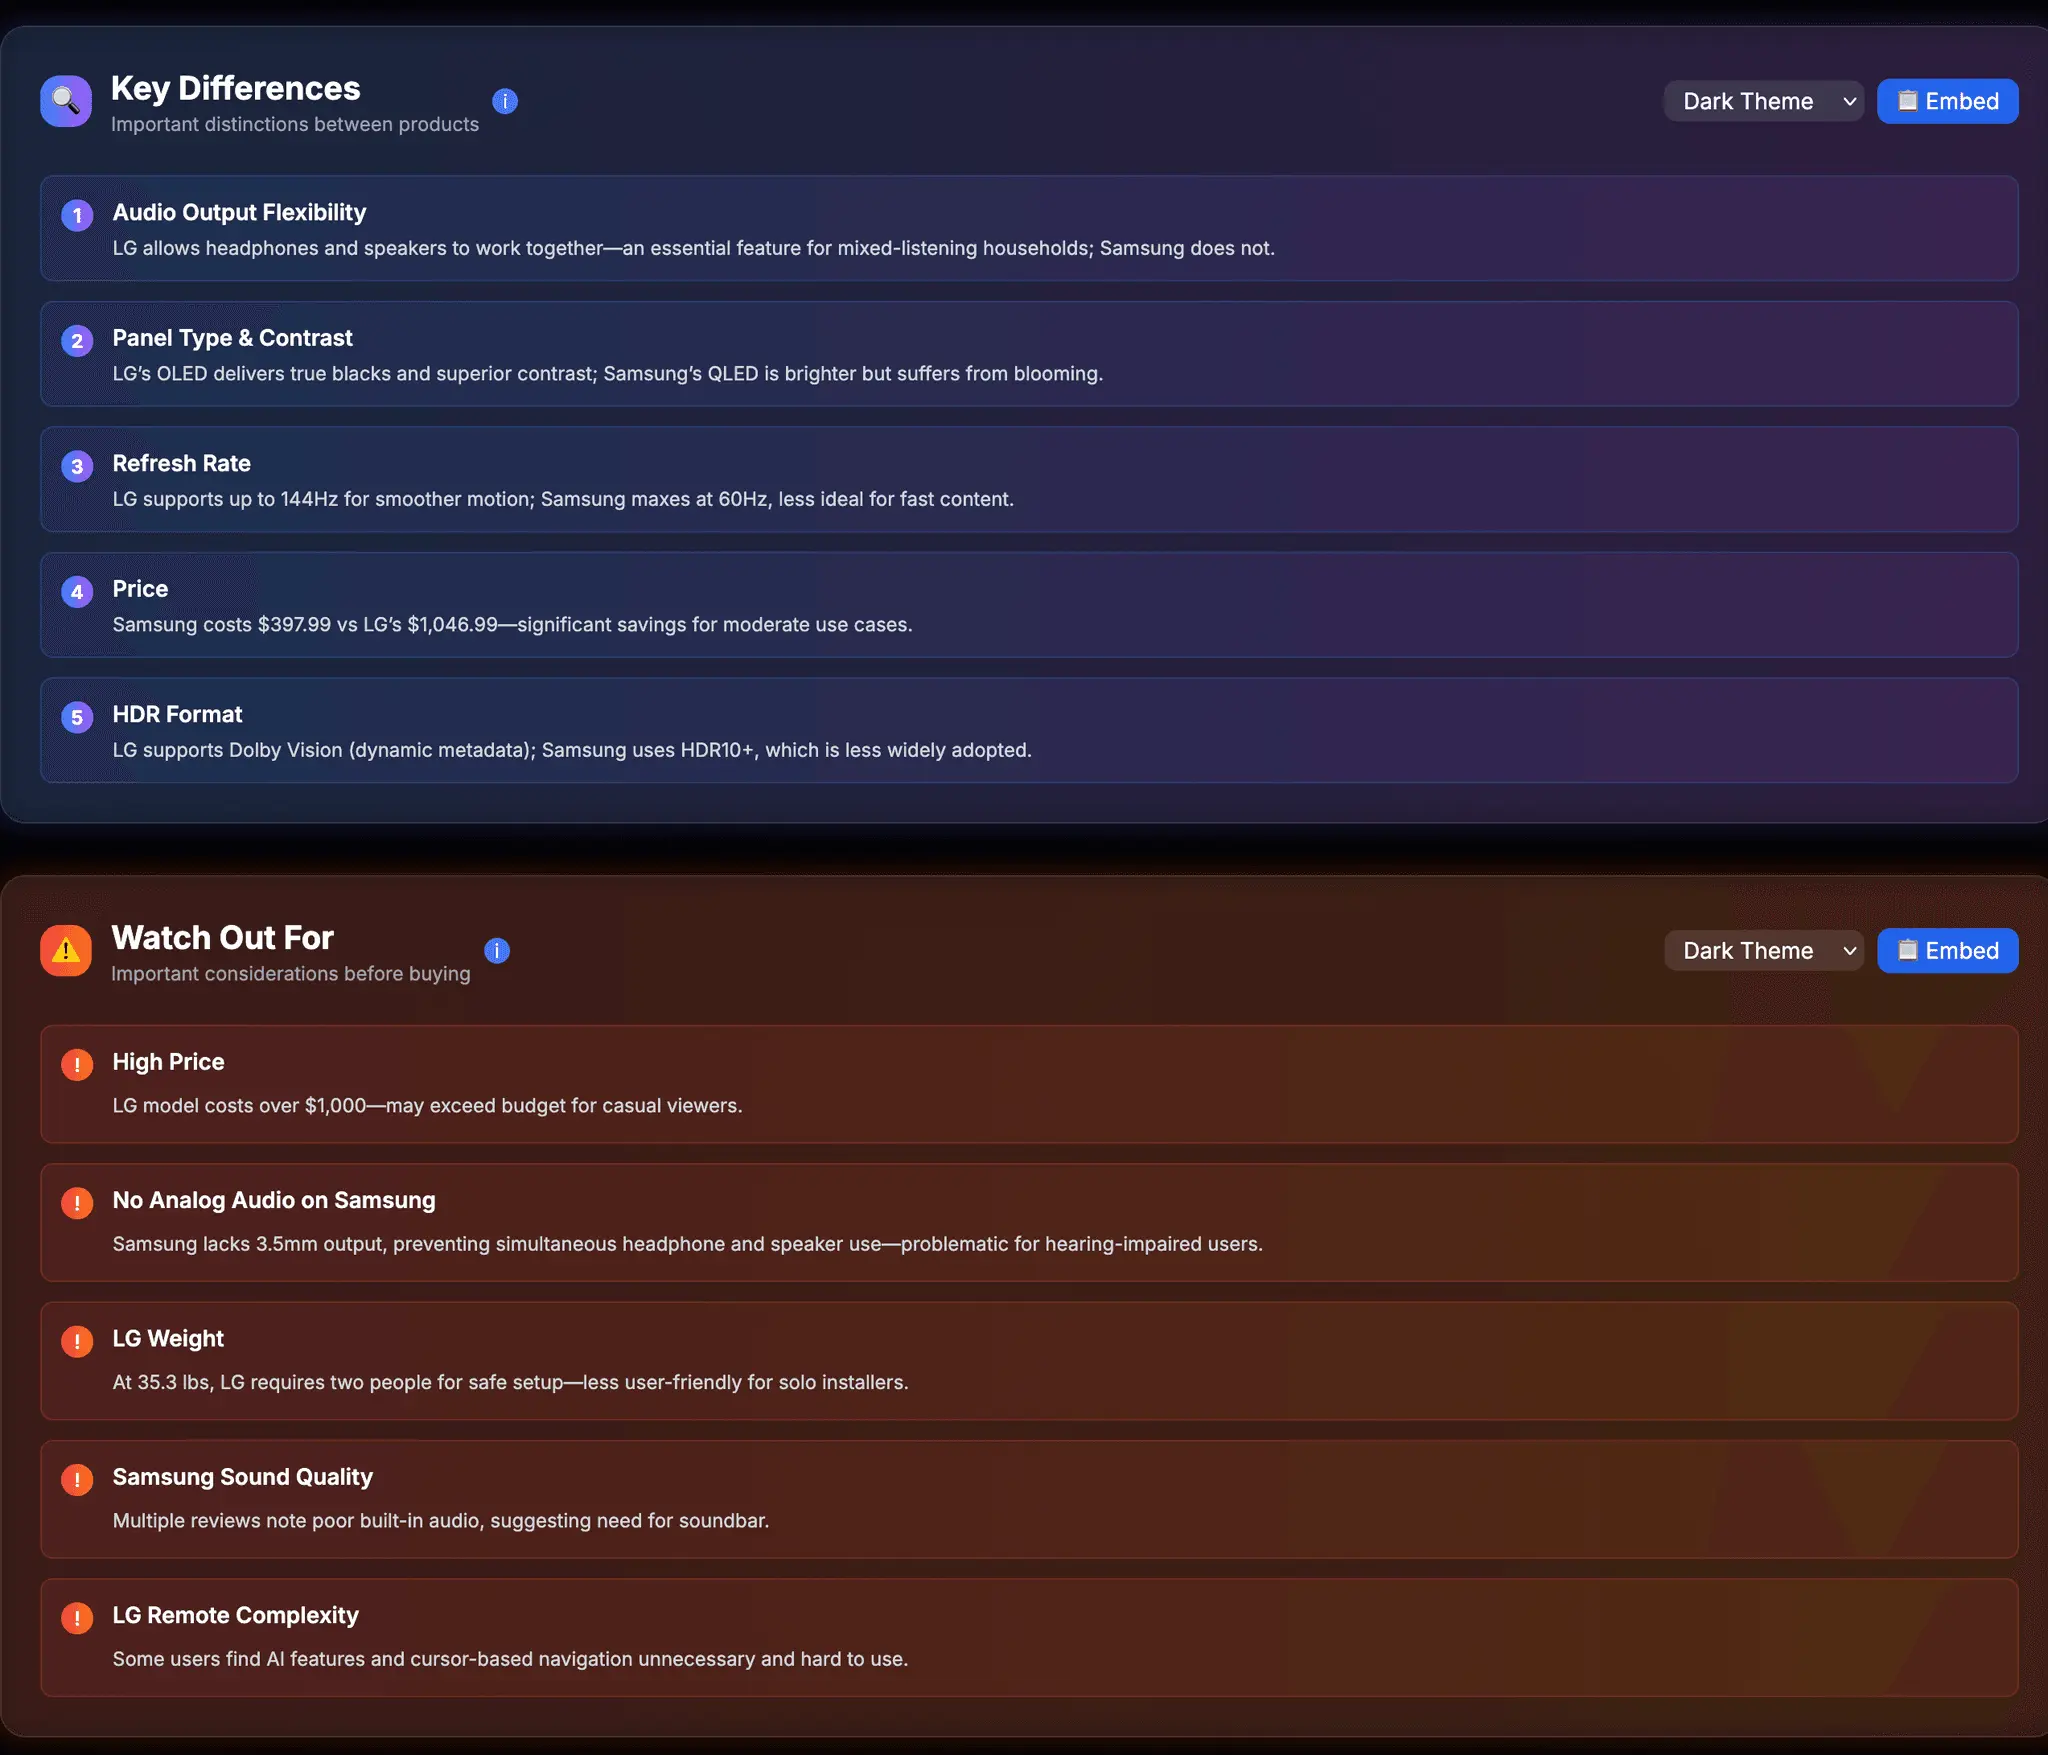Select the Audio Output Flexibility heading
Viewport: 2048px width, 1755px height.
click(239, 212)
